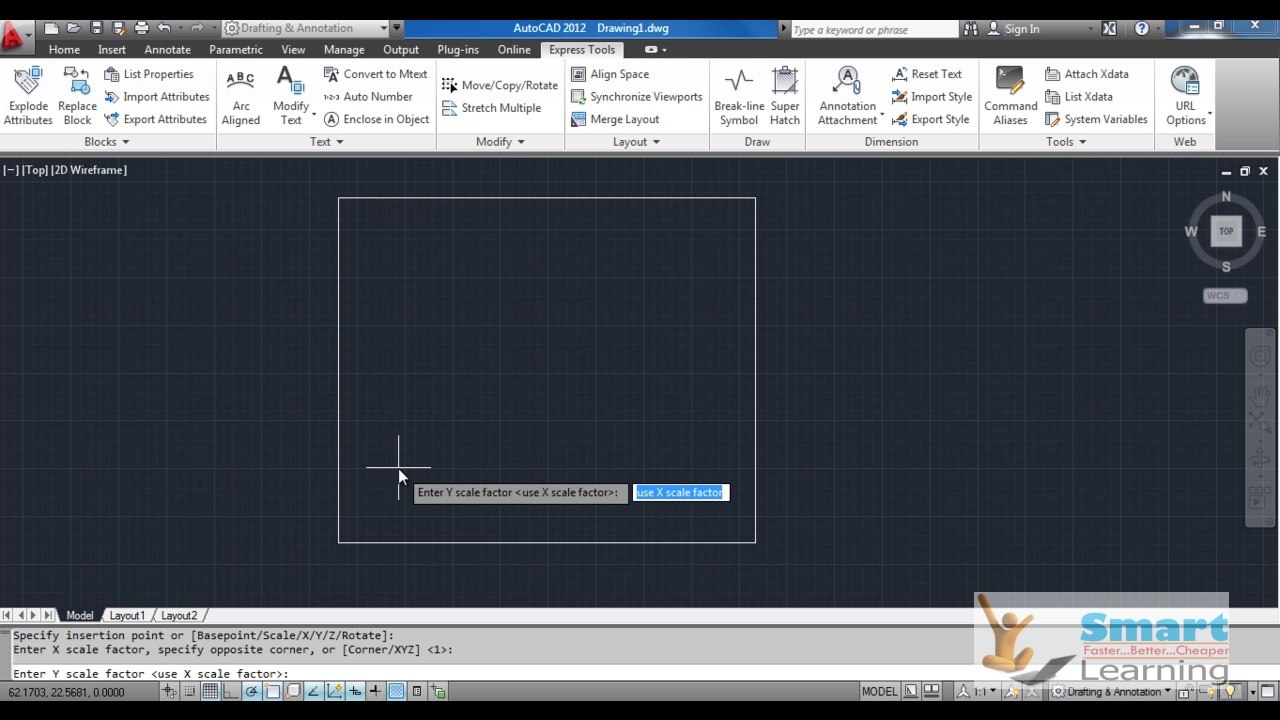Click the Y scale factor dynamic input box

click(x=681, y=492)
